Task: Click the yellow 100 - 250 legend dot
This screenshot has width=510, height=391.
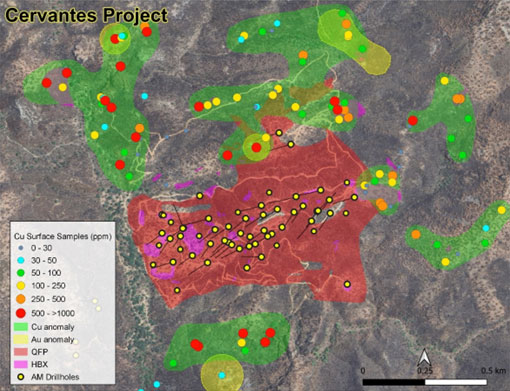Action: (x=21, y=286)
